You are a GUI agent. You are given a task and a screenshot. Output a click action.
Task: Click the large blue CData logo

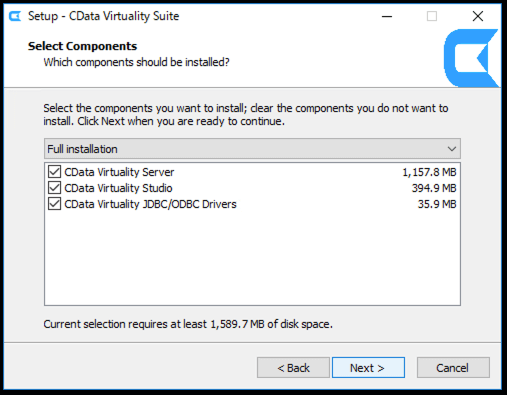471,58
